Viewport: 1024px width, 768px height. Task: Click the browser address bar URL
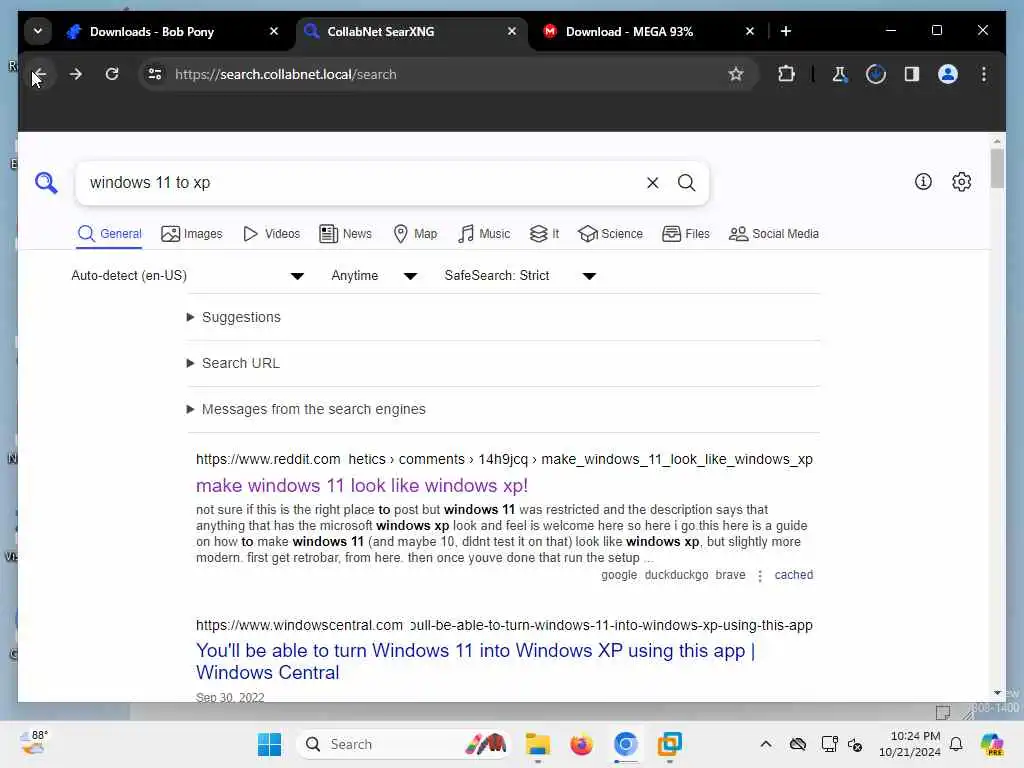coord(285,74)
